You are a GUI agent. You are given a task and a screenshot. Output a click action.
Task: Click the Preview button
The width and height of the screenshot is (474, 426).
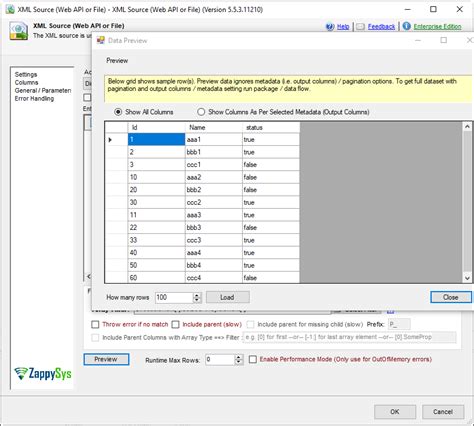coord(106,359)
